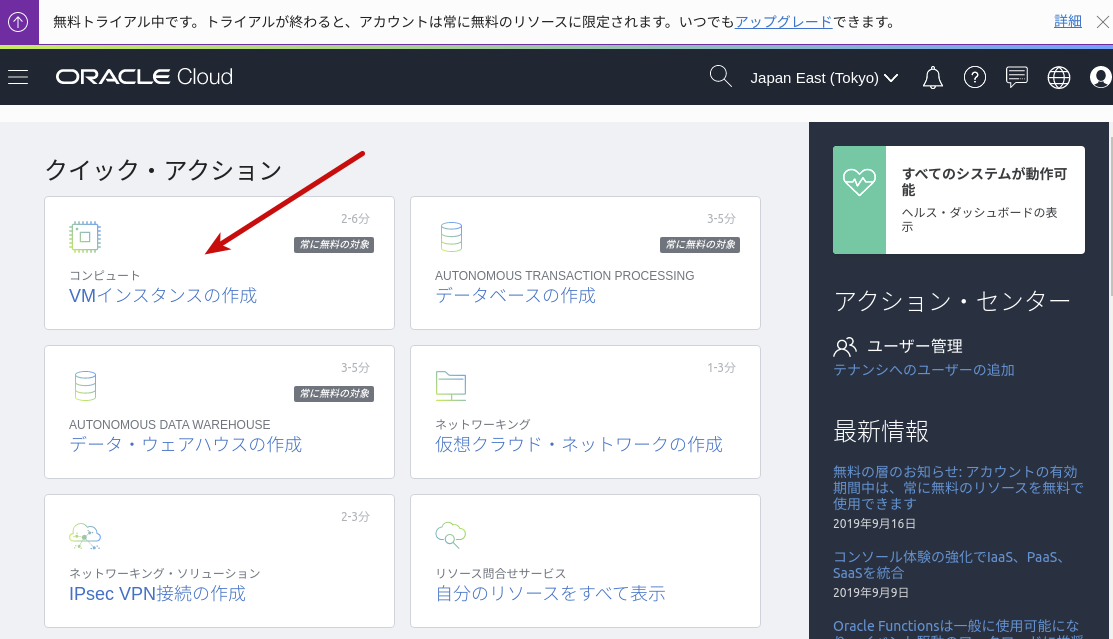Open the feedback chat icon

[x=1016, y=77]
